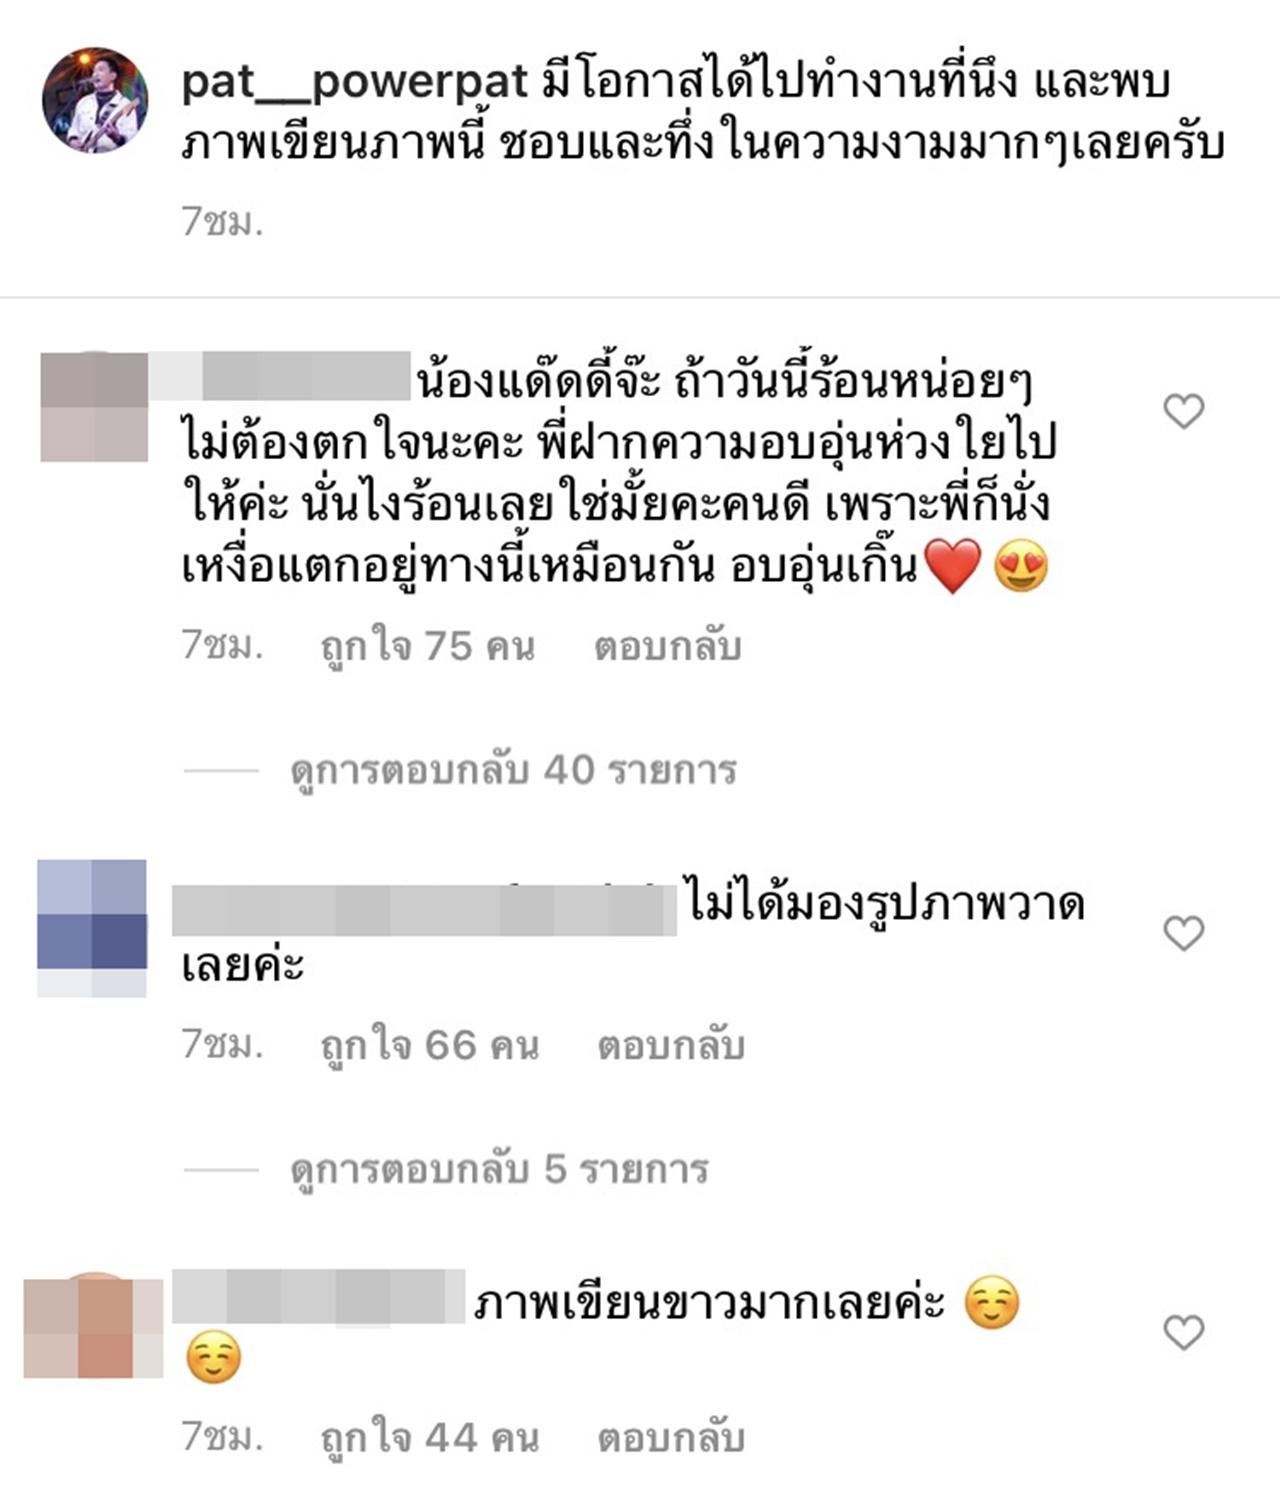Open the second commenter's blurred username

(425, 909)
